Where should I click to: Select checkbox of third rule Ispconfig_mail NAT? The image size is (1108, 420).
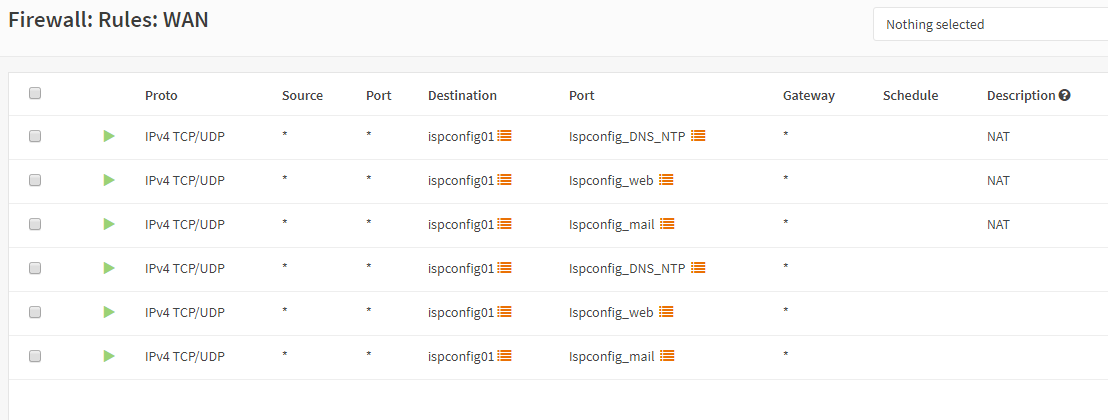35,224
